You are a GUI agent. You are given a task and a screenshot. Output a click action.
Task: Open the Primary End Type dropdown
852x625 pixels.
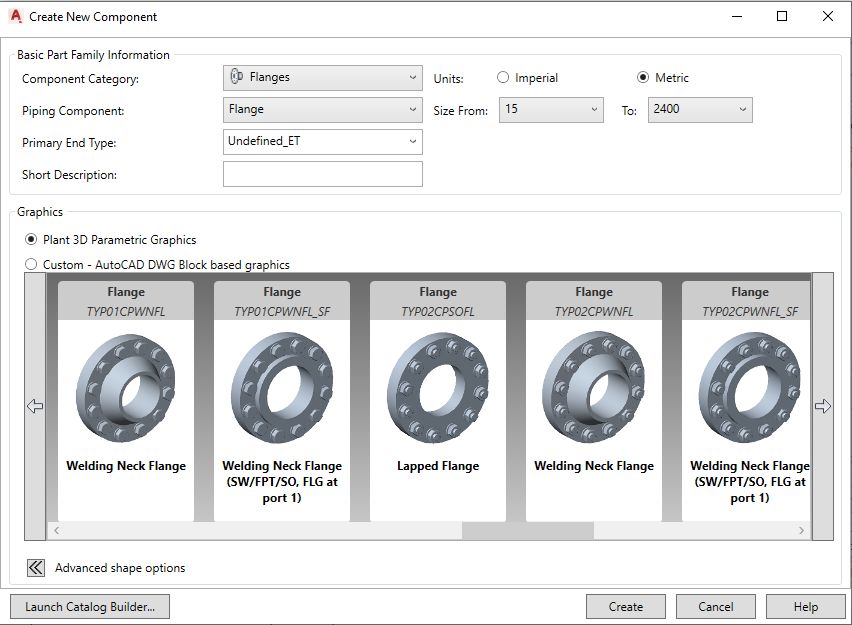click(323, 142)
